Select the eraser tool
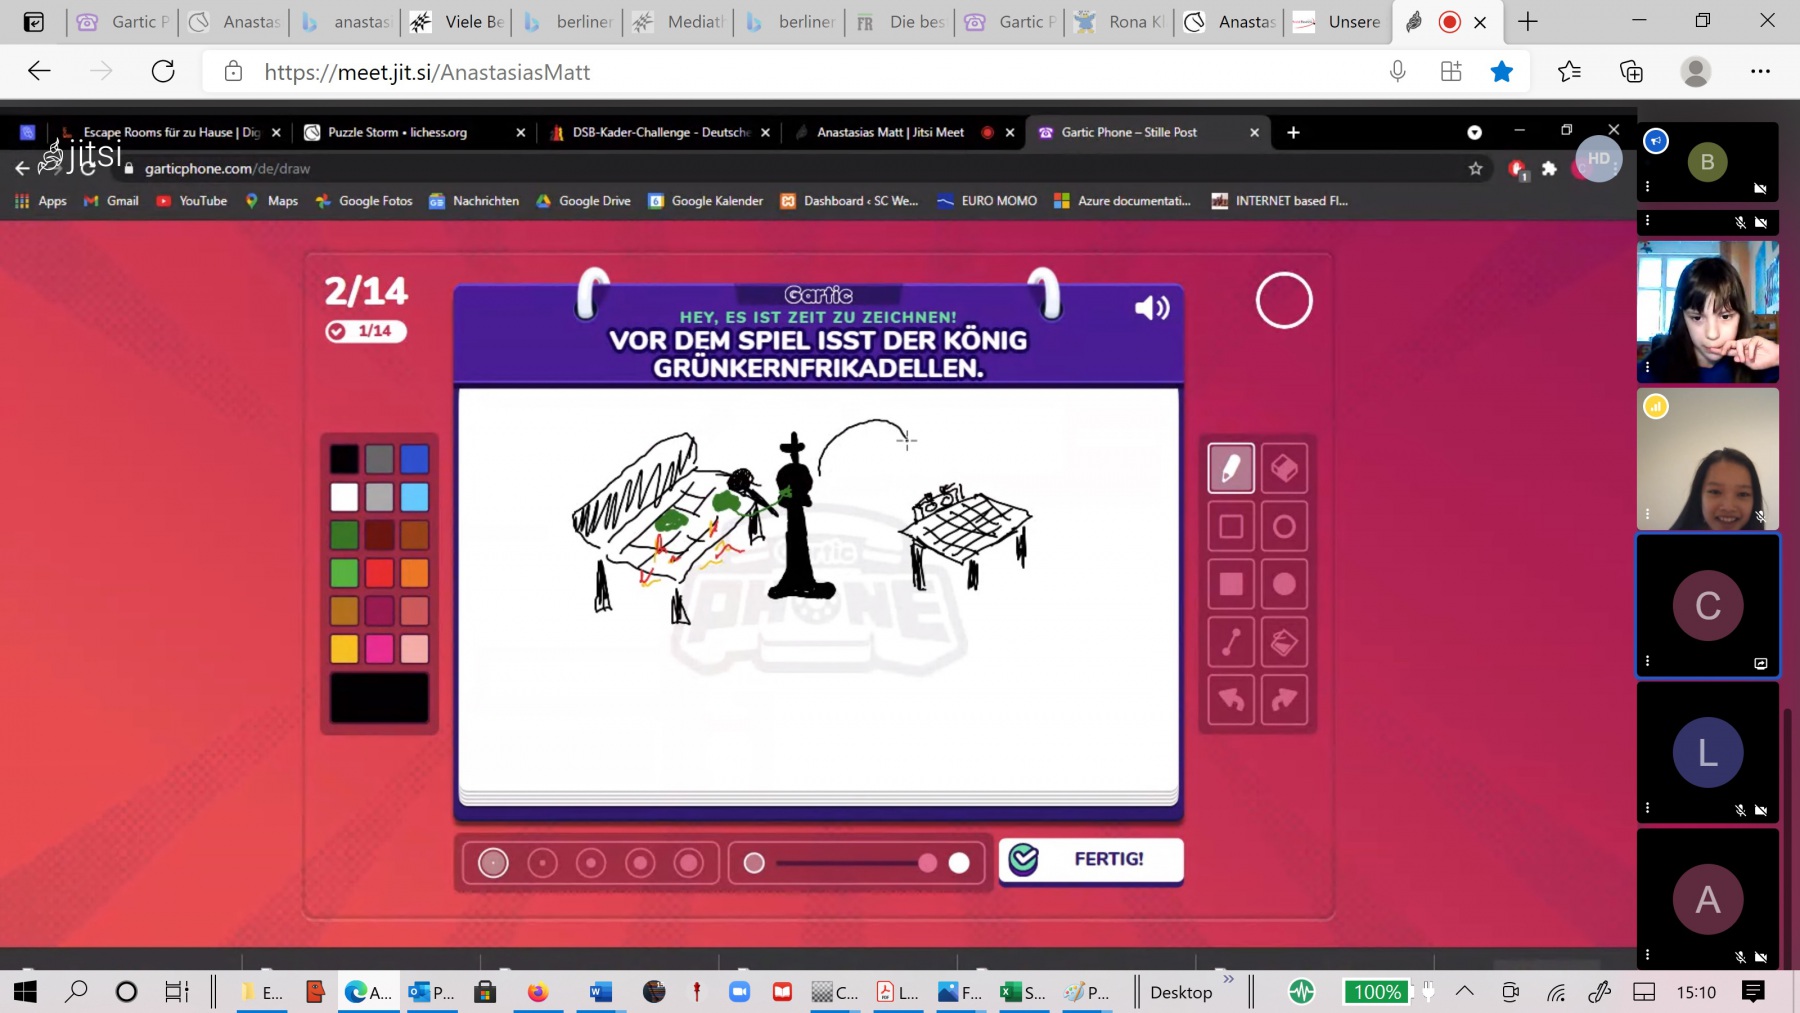The image size is (1800, 1013). click(x=1284, y=468)
